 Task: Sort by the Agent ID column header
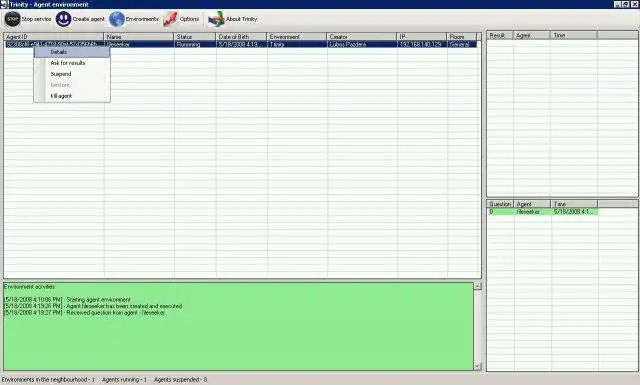click(x=53, y=37)
